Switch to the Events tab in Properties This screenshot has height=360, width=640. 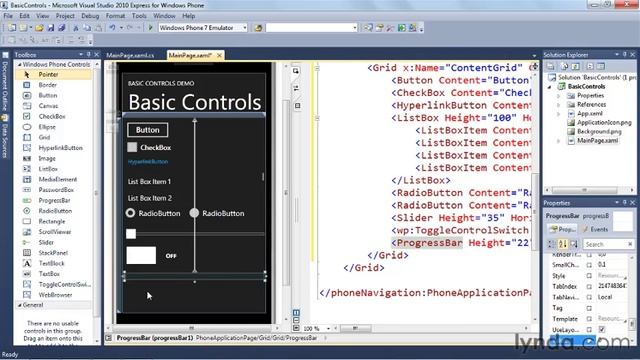(x=596, y=229)
